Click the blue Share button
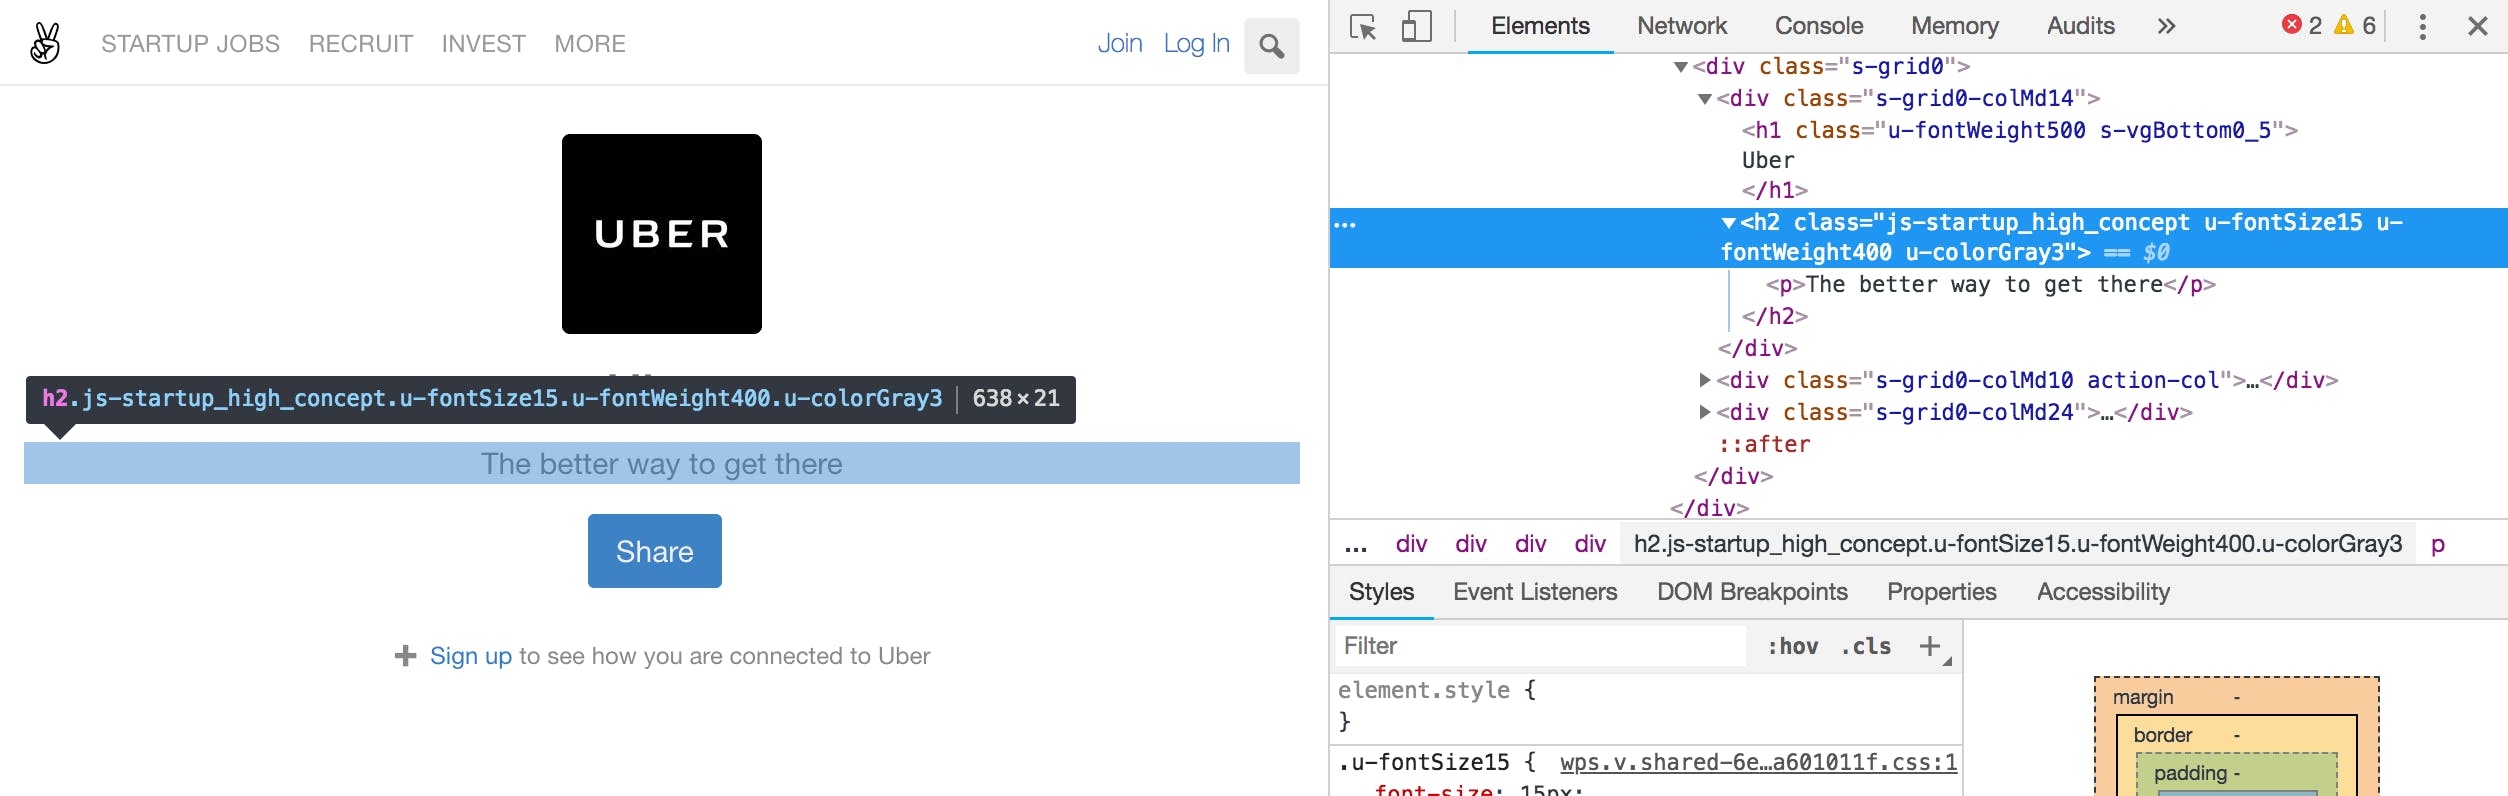 point(655,551)
